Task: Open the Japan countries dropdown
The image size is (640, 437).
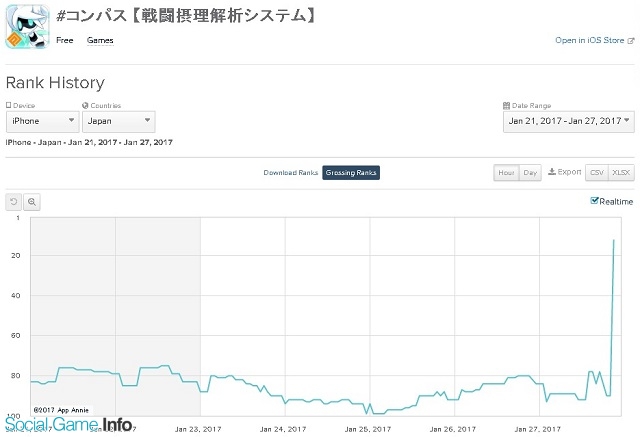Action: point(118,121)
